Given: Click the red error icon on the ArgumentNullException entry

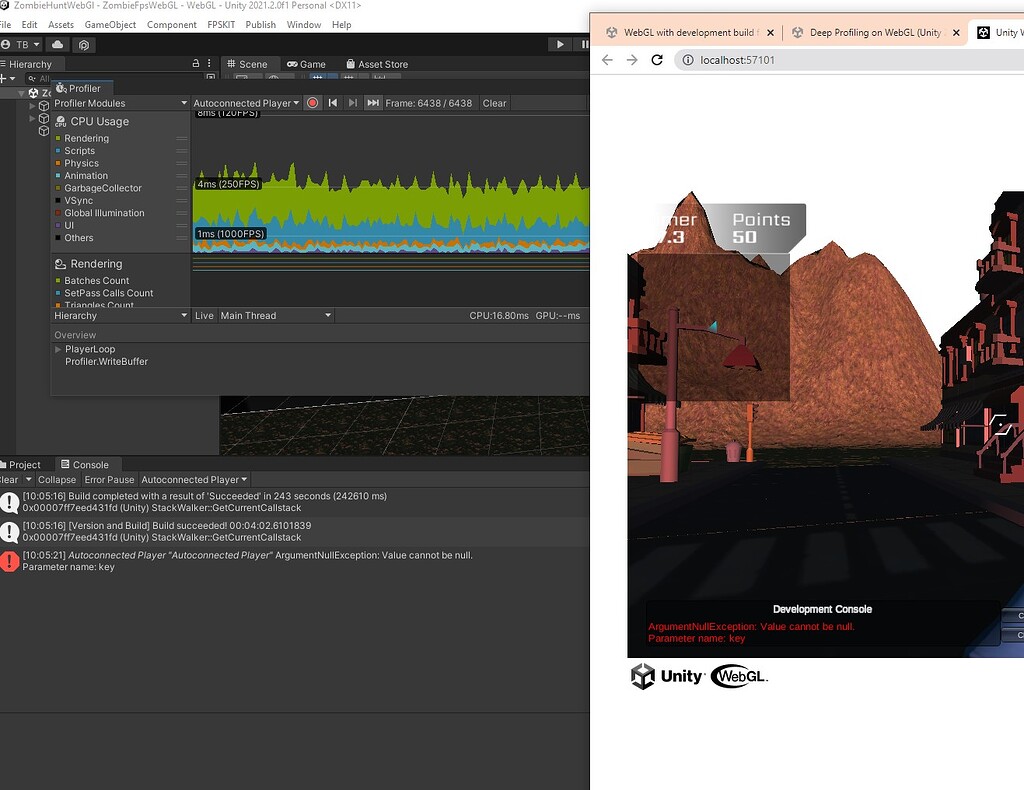Looking at the screenshot, I should (x=9, y=560).
